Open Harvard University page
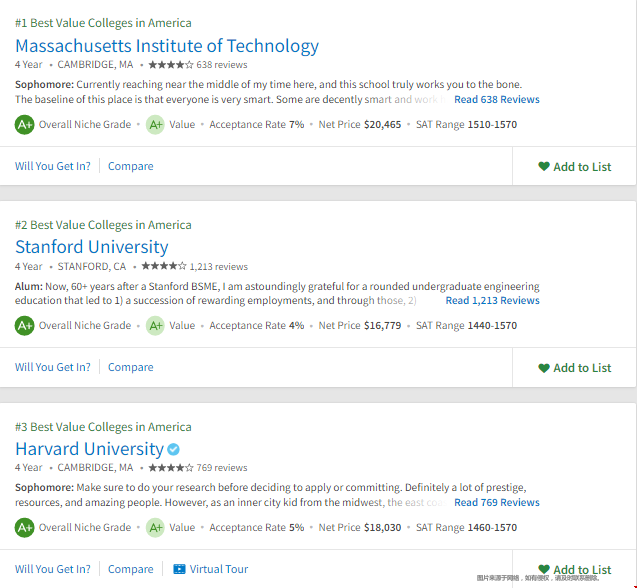 click(89, 449)
